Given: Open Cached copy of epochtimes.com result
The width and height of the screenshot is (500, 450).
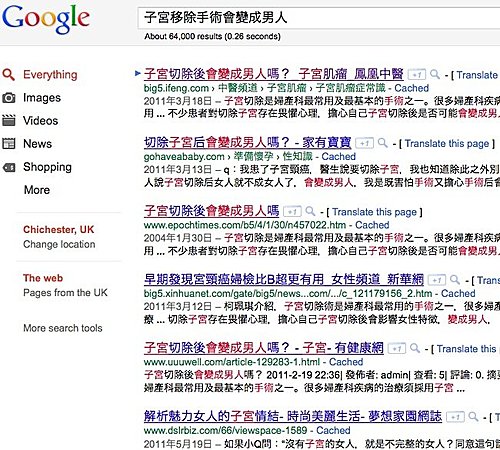Looking at the screenshot, I should point(372,225).
